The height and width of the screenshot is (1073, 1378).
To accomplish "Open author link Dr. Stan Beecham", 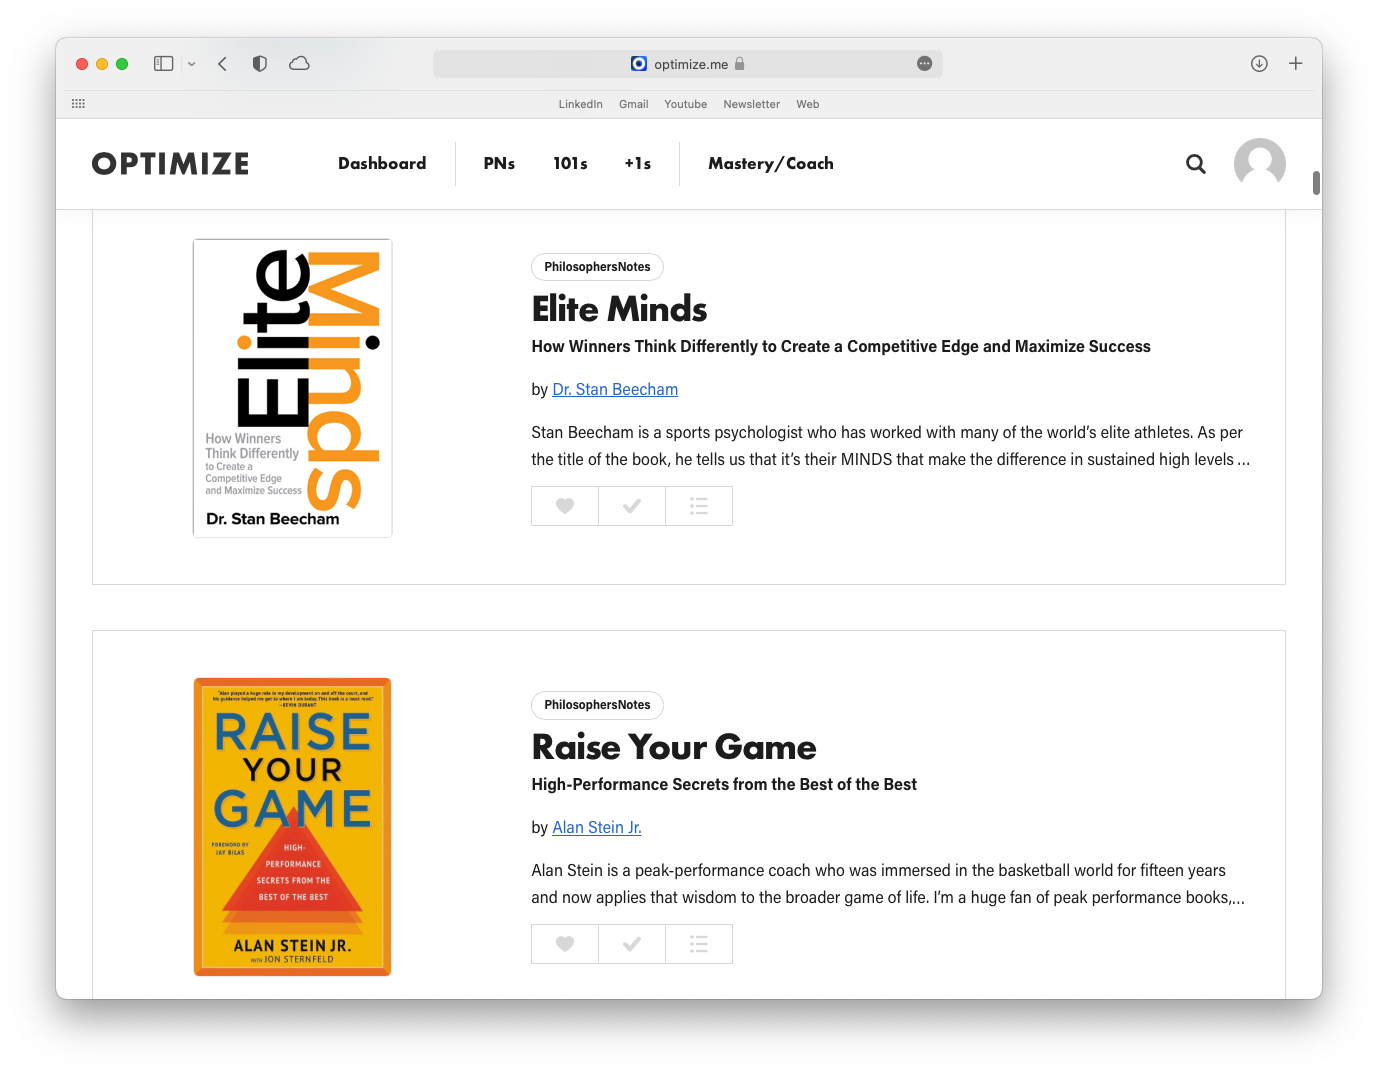I will 615,390.
